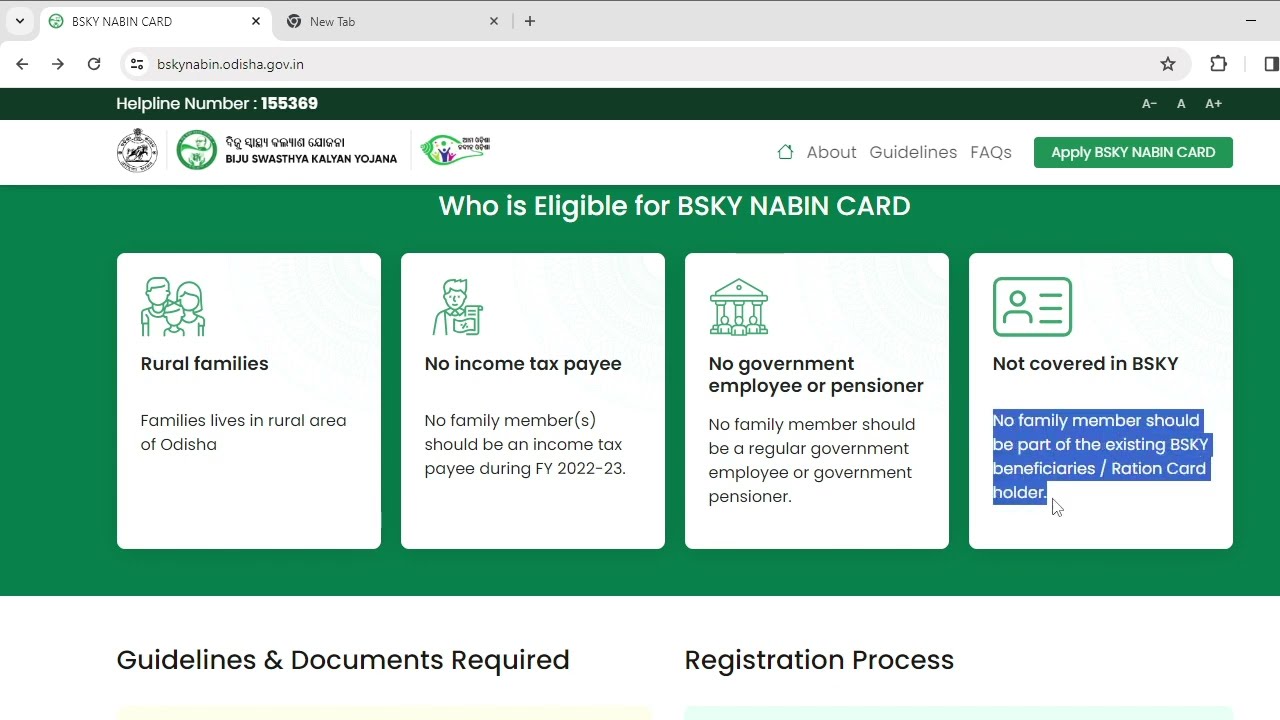
Task: Click the Odisha government emblem logo
Action: coord(137,151)
